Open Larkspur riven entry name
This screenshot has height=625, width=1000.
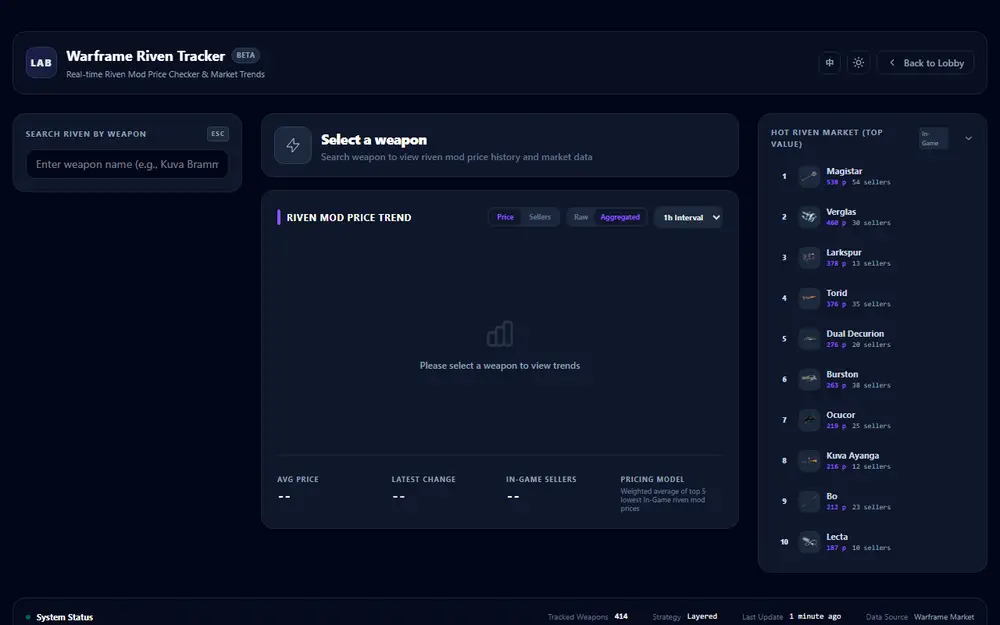pos(844,253)
